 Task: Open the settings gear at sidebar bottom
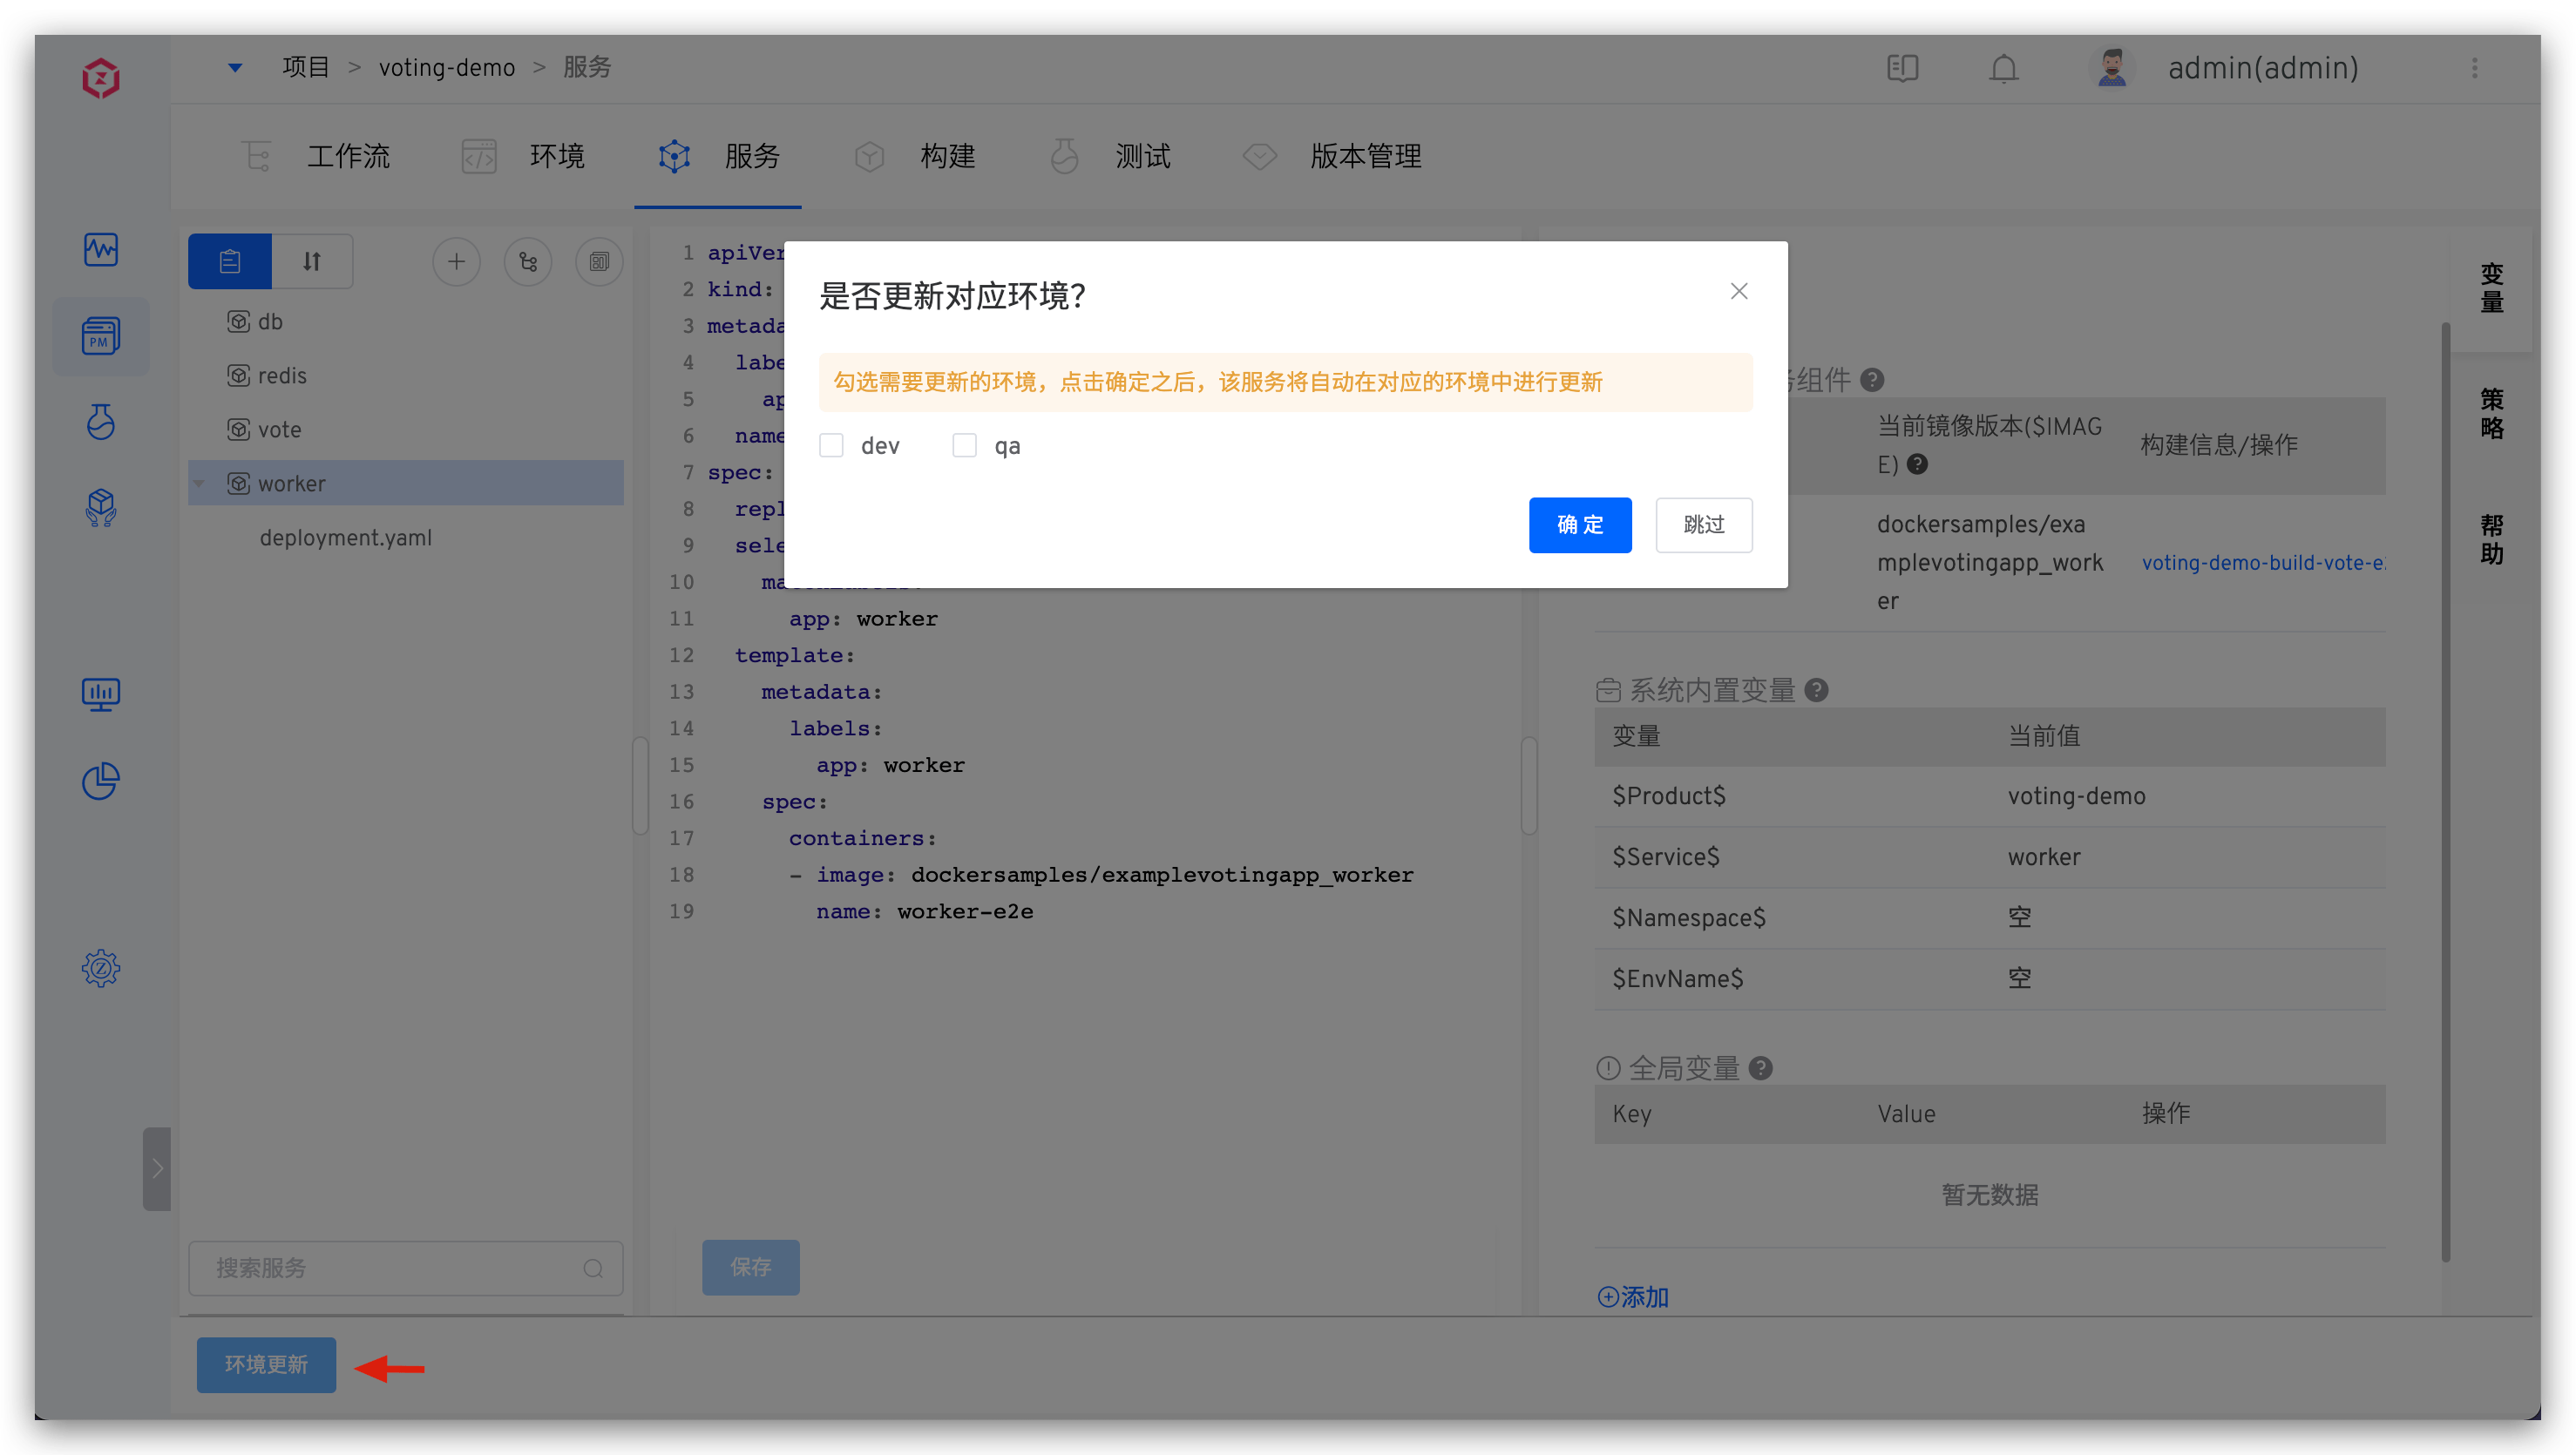[x=100, y=968]
